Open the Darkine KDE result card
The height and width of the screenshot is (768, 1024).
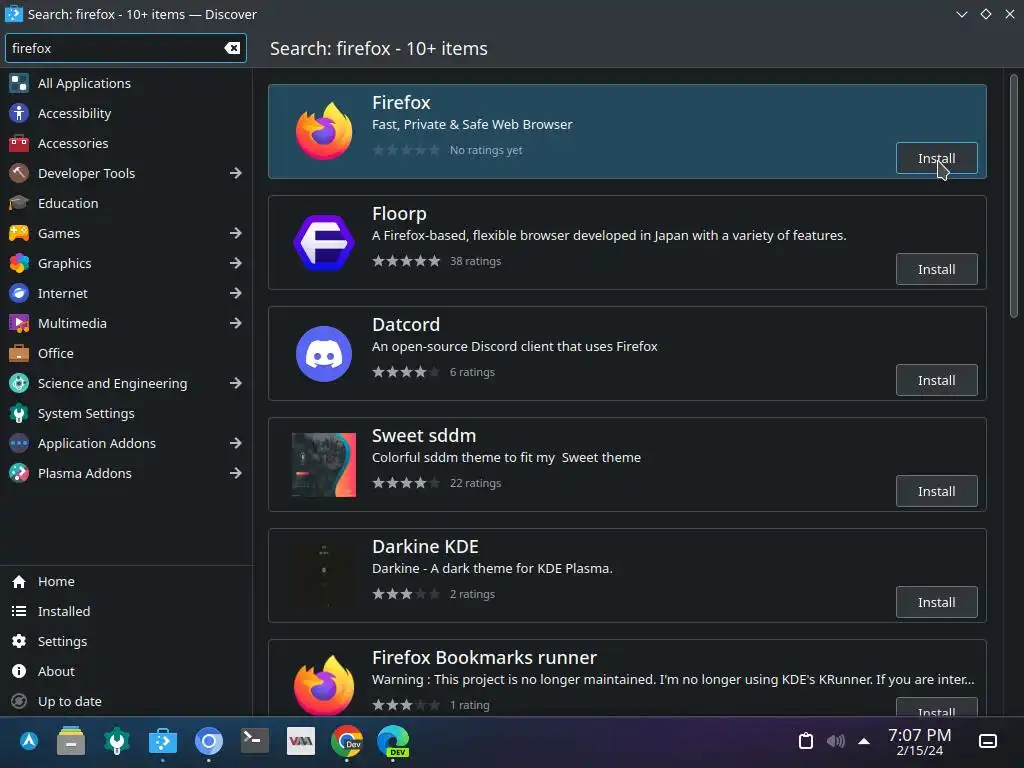pos(627,575)
